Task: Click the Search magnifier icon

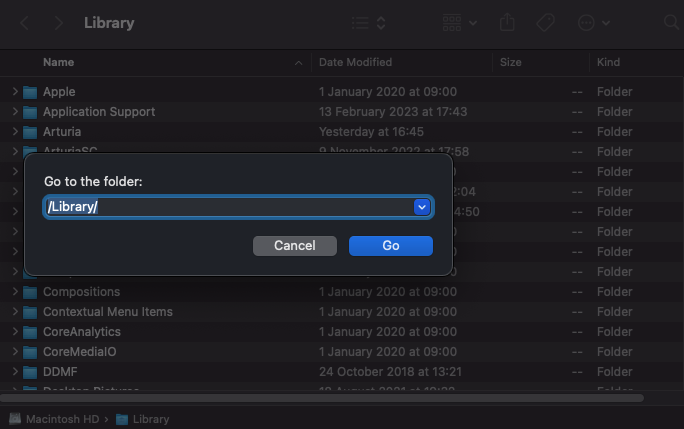Action: [670, 22]
